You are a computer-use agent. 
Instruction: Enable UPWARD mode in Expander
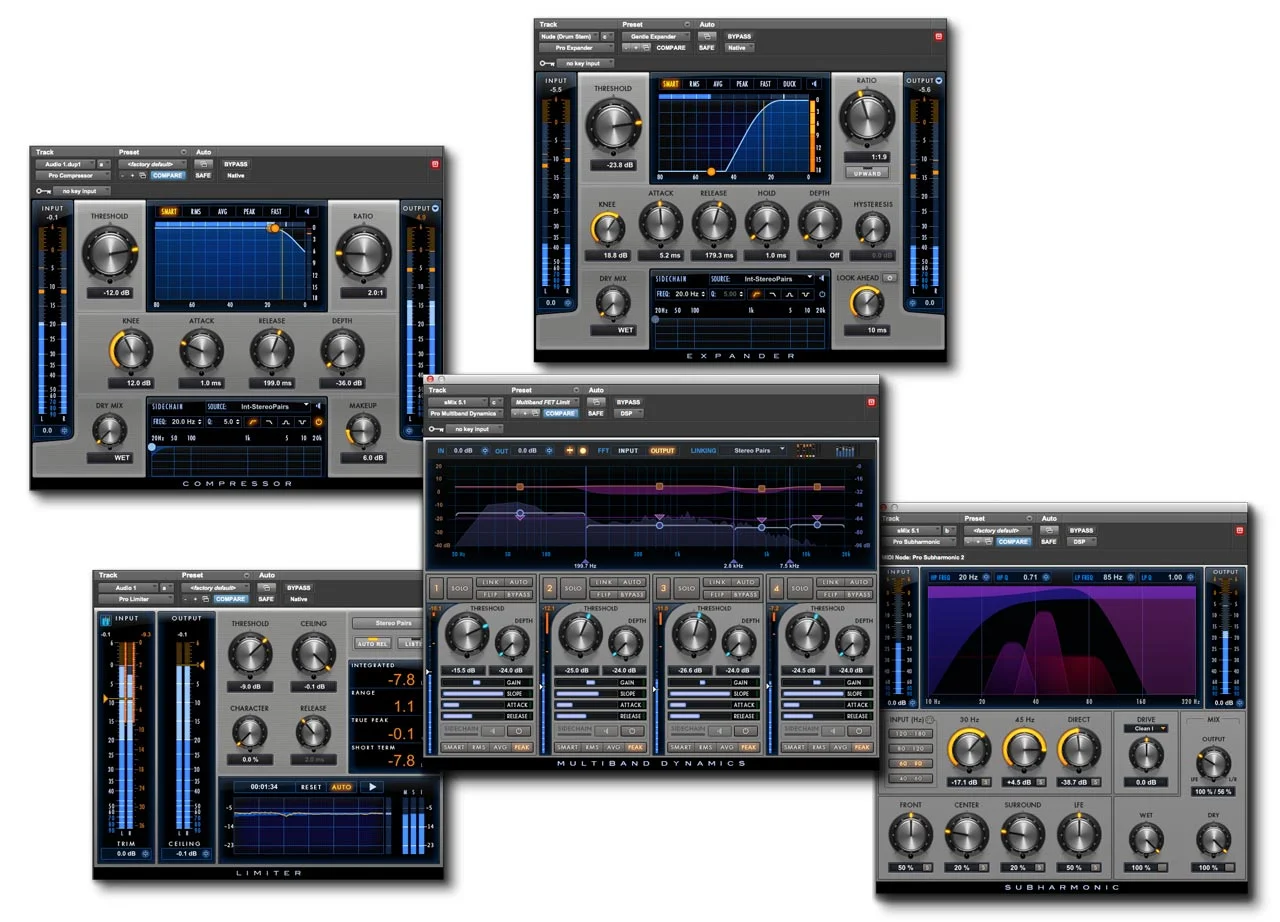pos(866,173)
